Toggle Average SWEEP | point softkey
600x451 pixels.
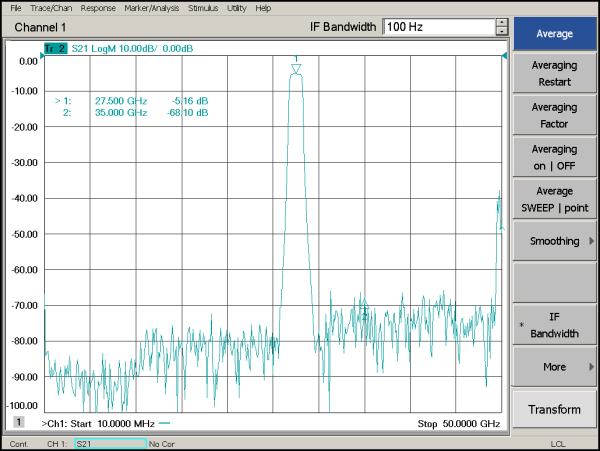tap(554, 199)
